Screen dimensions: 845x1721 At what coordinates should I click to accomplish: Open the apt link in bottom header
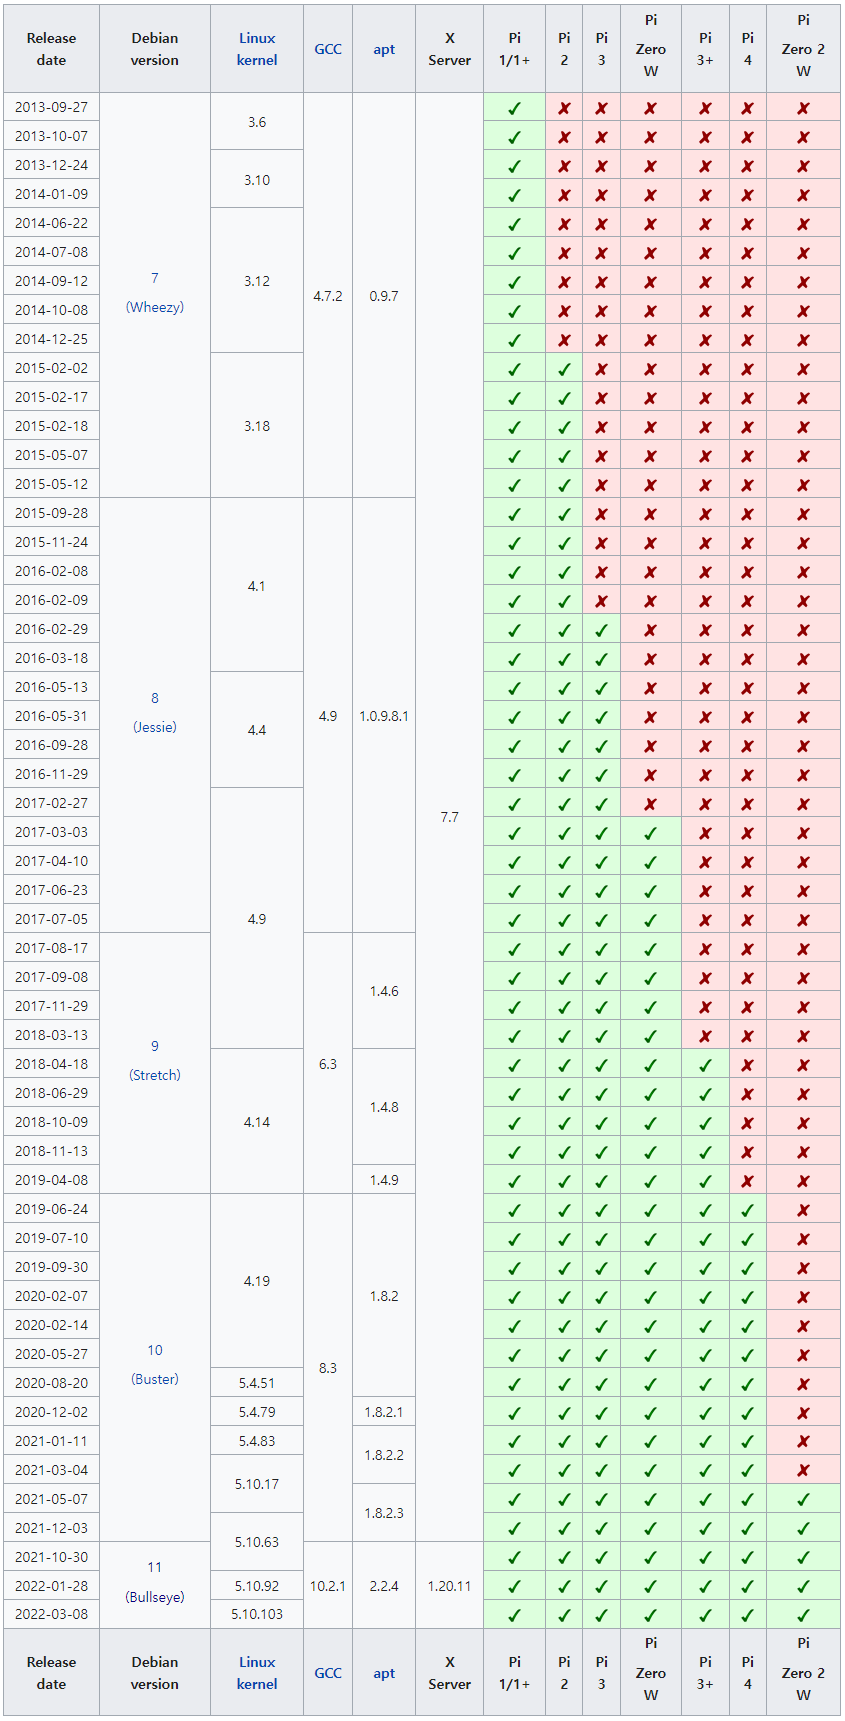click(x=384, y=1673)
